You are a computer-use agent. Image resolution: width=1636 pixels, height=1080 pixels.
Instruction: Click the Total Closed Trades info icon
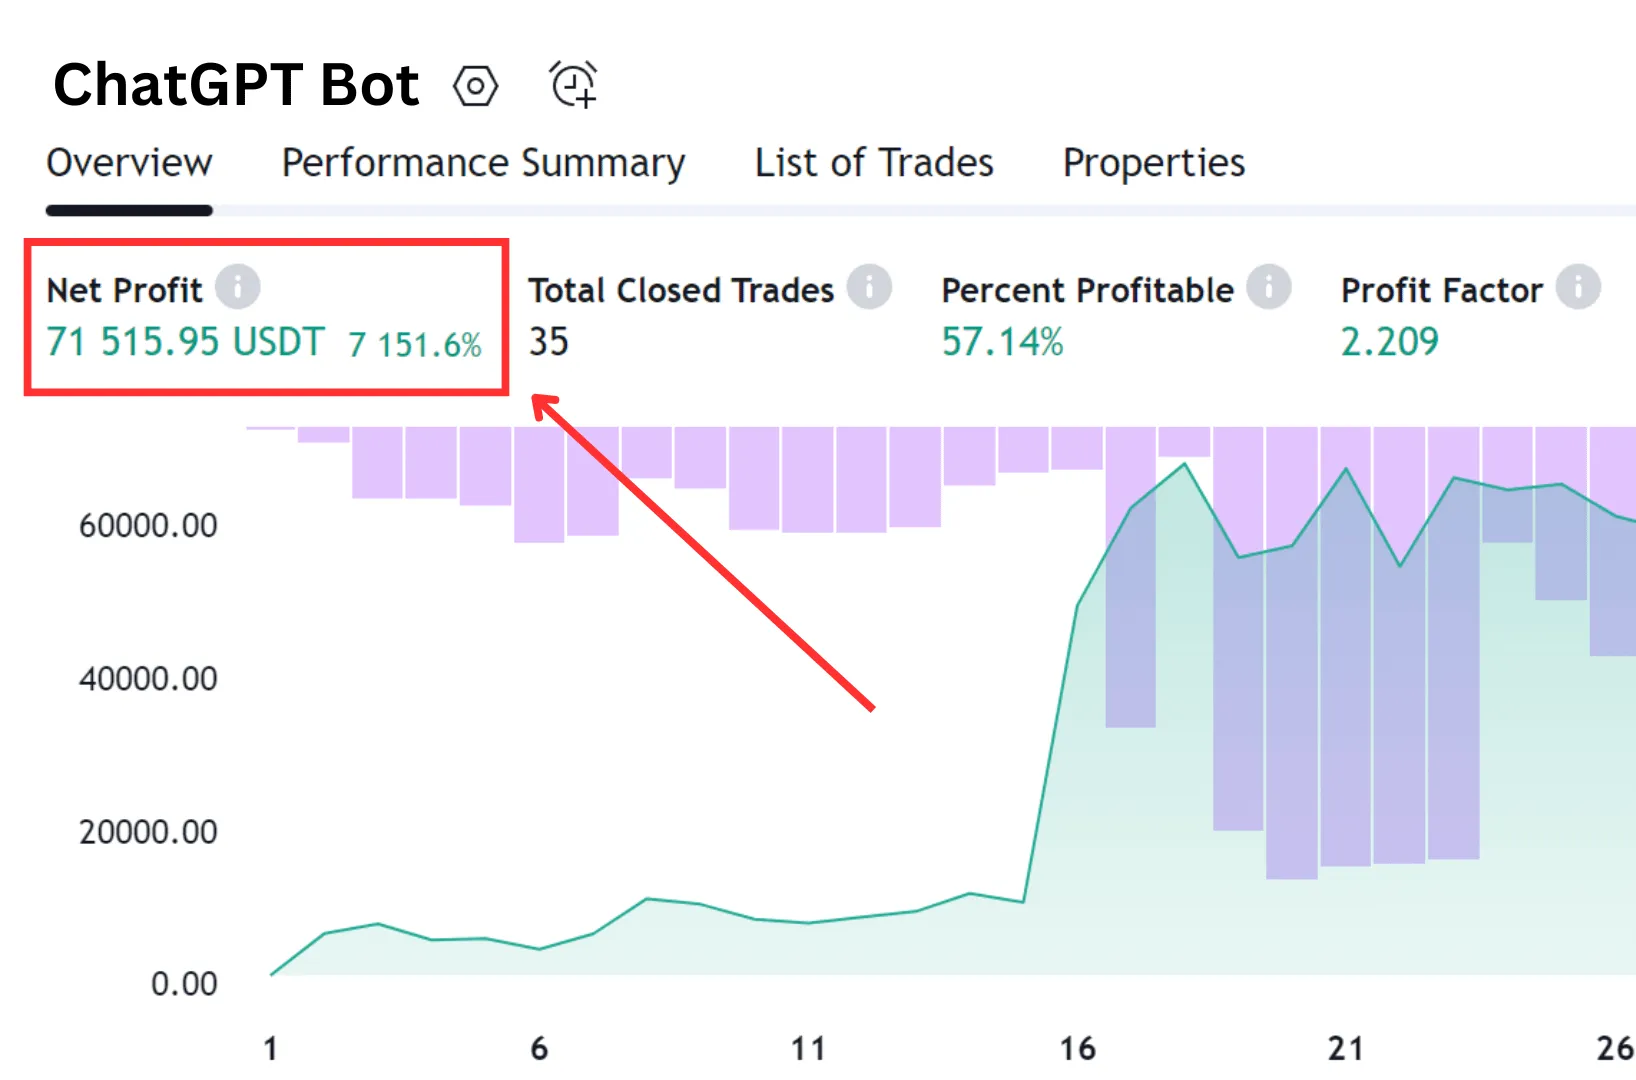tap(872, 286)
